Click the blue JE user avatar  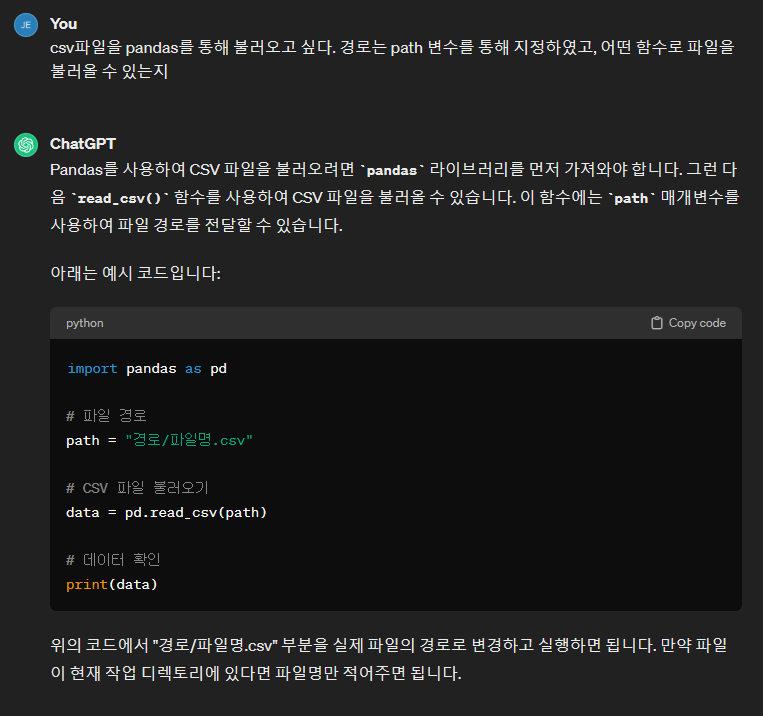point(26,25)
